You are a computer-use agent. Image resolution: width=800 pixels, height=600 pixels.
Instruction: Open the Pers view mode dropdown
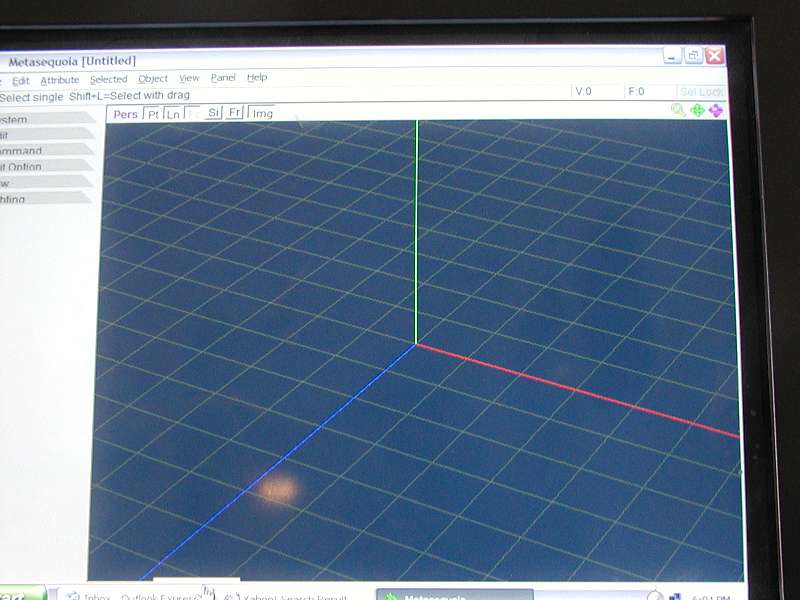[x=126, y=114]
